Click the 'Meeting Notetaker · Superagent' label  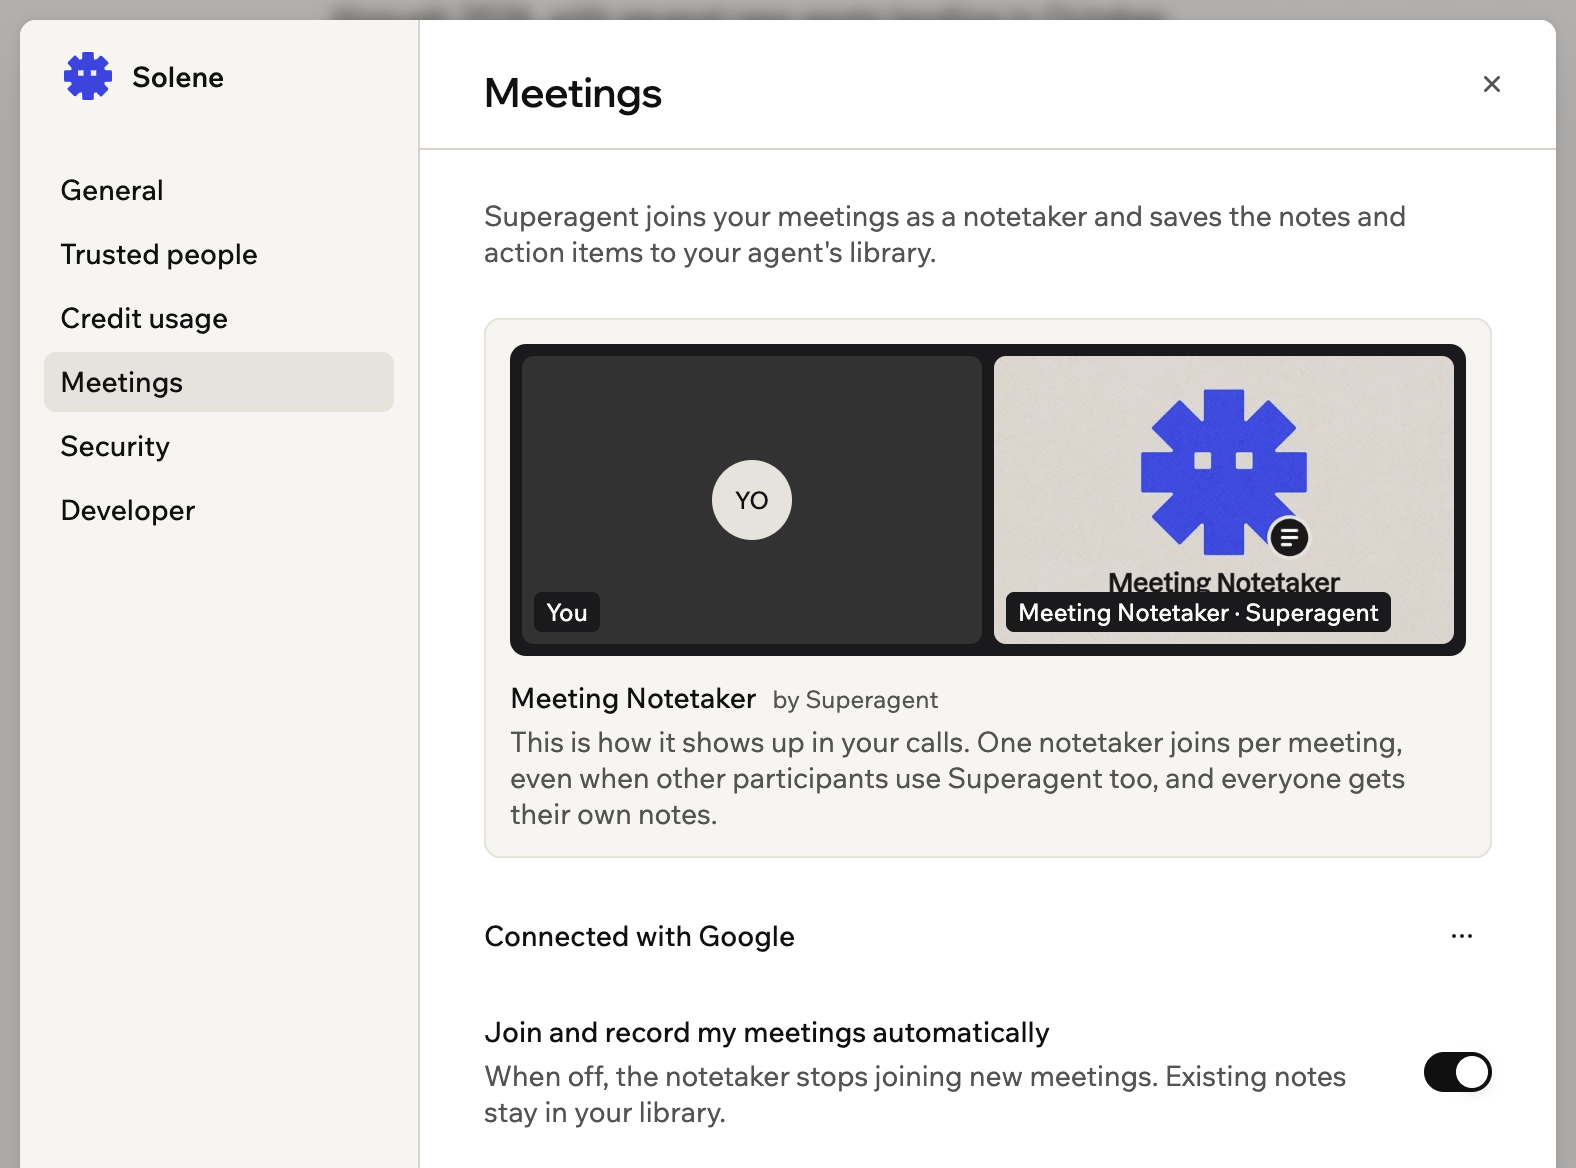click(1198, 612)
